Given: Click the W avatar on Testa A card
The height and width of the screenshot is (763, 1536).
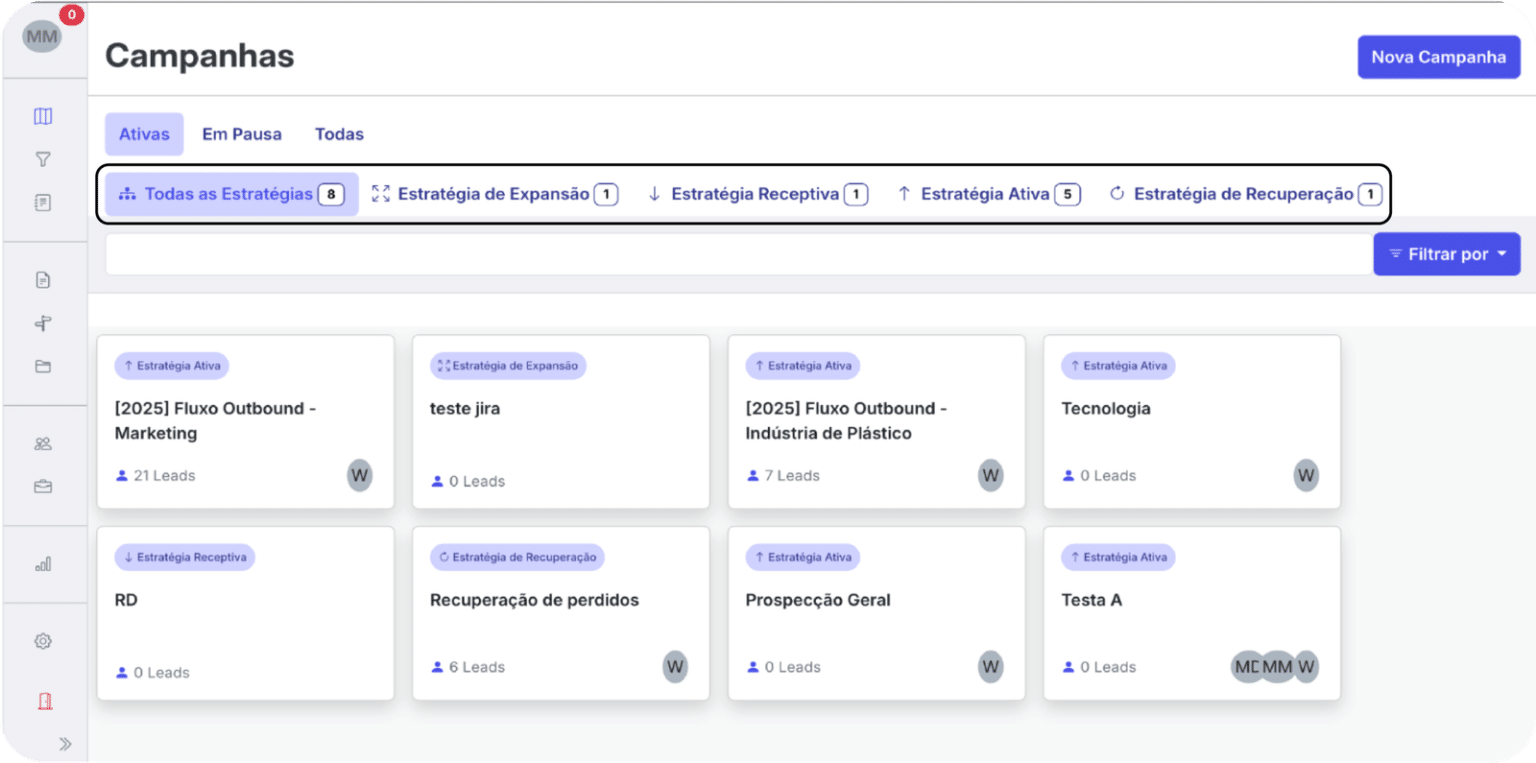Looking at the screenshot, I should tap(1306, 666).
